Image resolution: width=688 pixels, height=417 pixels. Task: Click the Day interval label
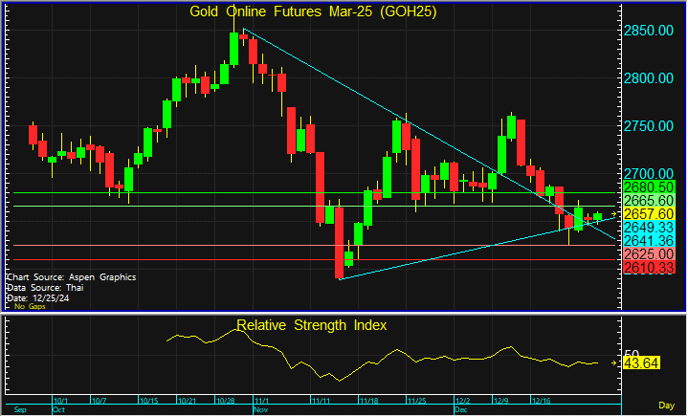coord(666,406)
